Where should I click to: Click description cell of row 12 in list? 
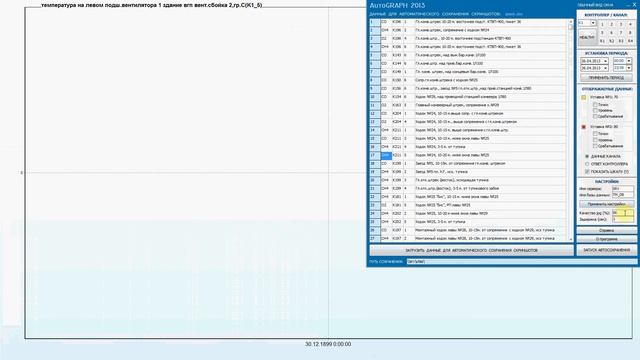tap(491, 113)
